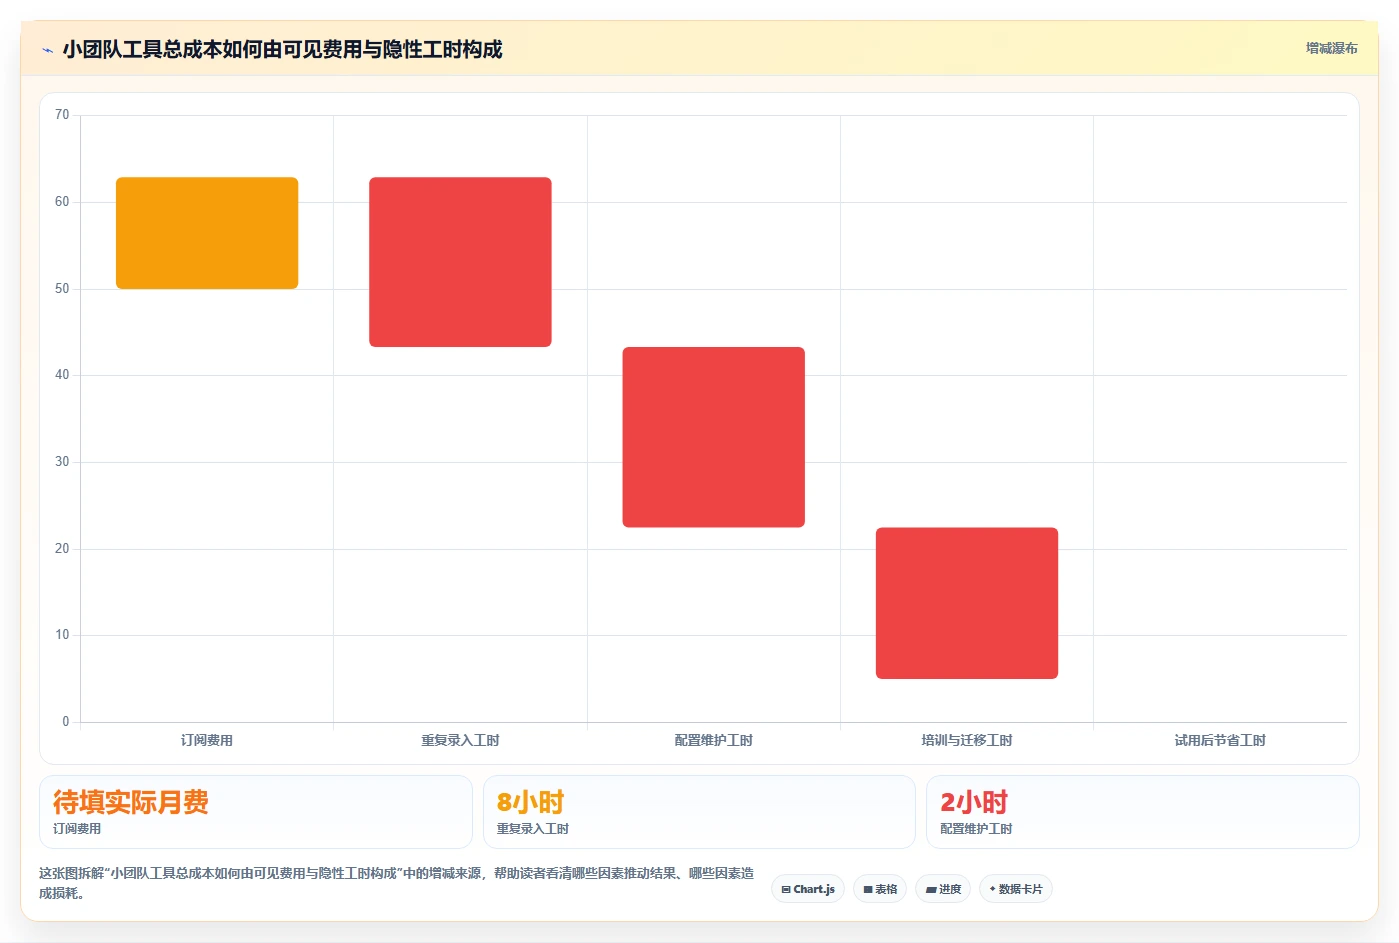1399x943 pixels.
Task: Click the lightning icon beside the title
Action: pos(47,50)
